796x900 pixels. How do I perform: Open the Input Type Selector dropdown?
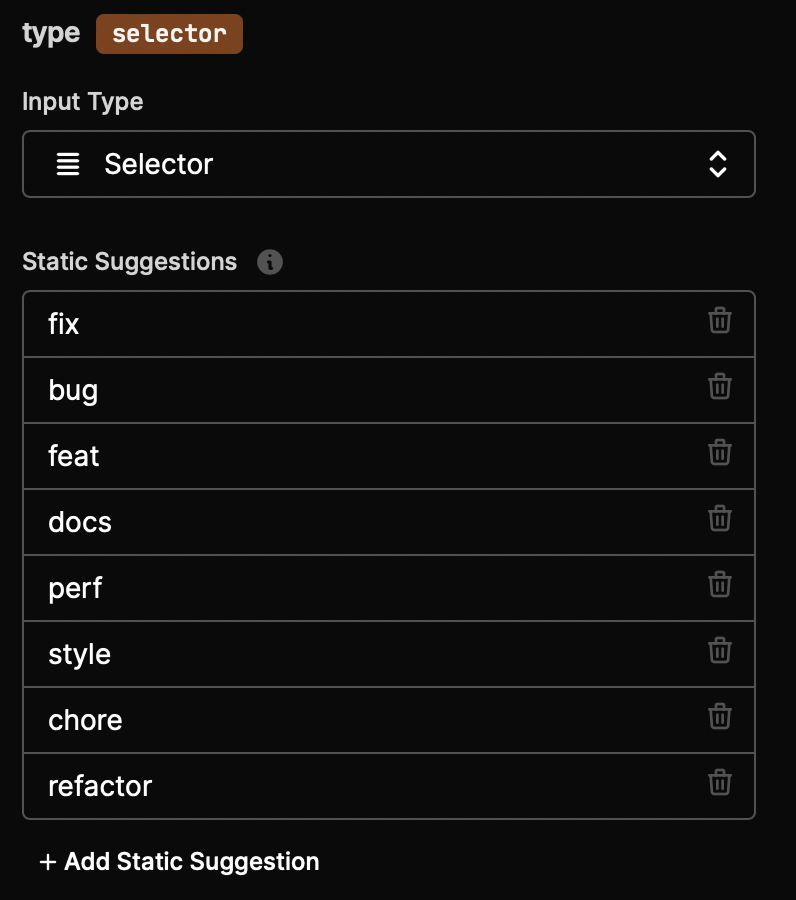point(389,164)
